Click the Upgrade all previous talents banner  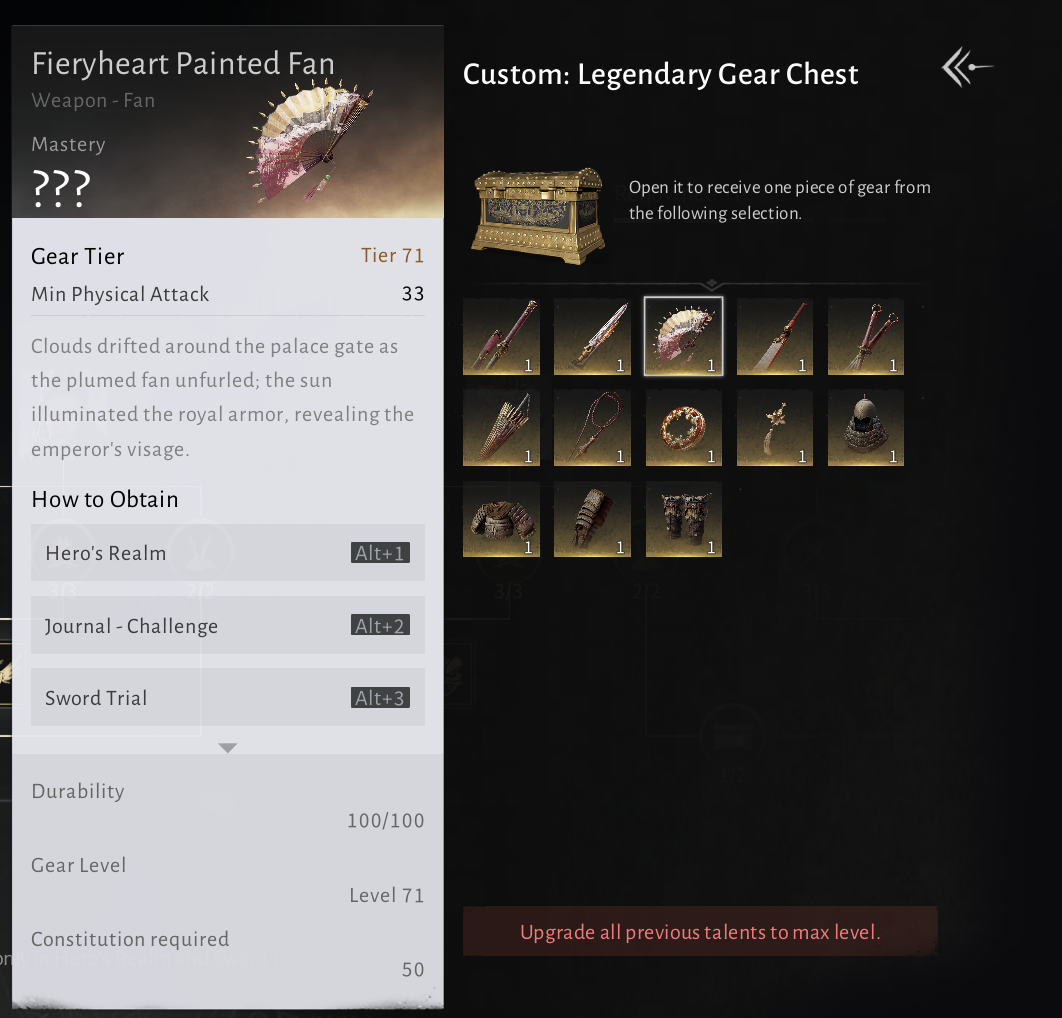coord(700,932)
